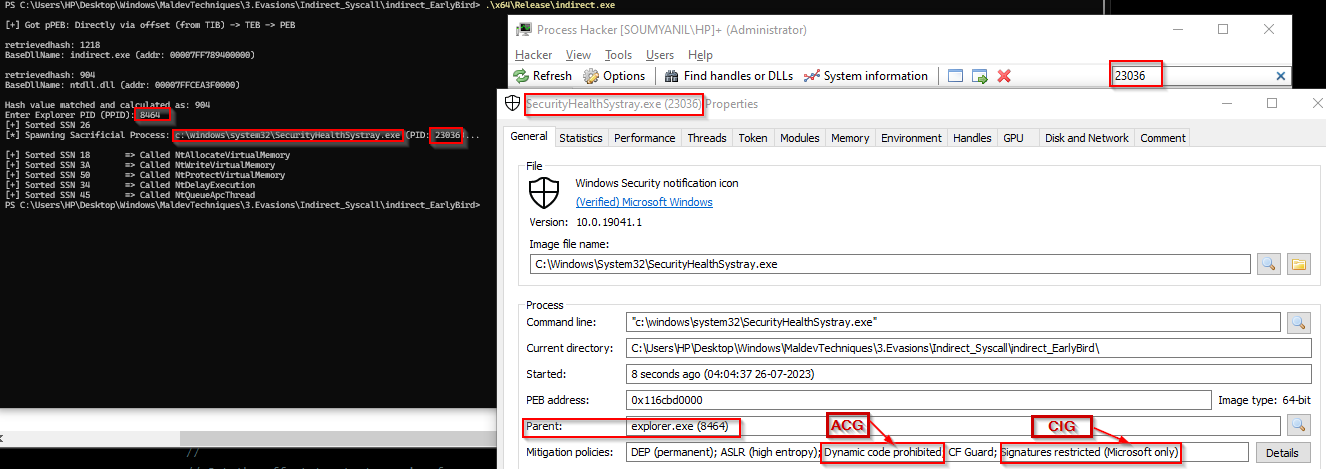Viewport: 1326px width, 469px height.
Task: Click the search field containing 23036
Action: [1190, 76]
